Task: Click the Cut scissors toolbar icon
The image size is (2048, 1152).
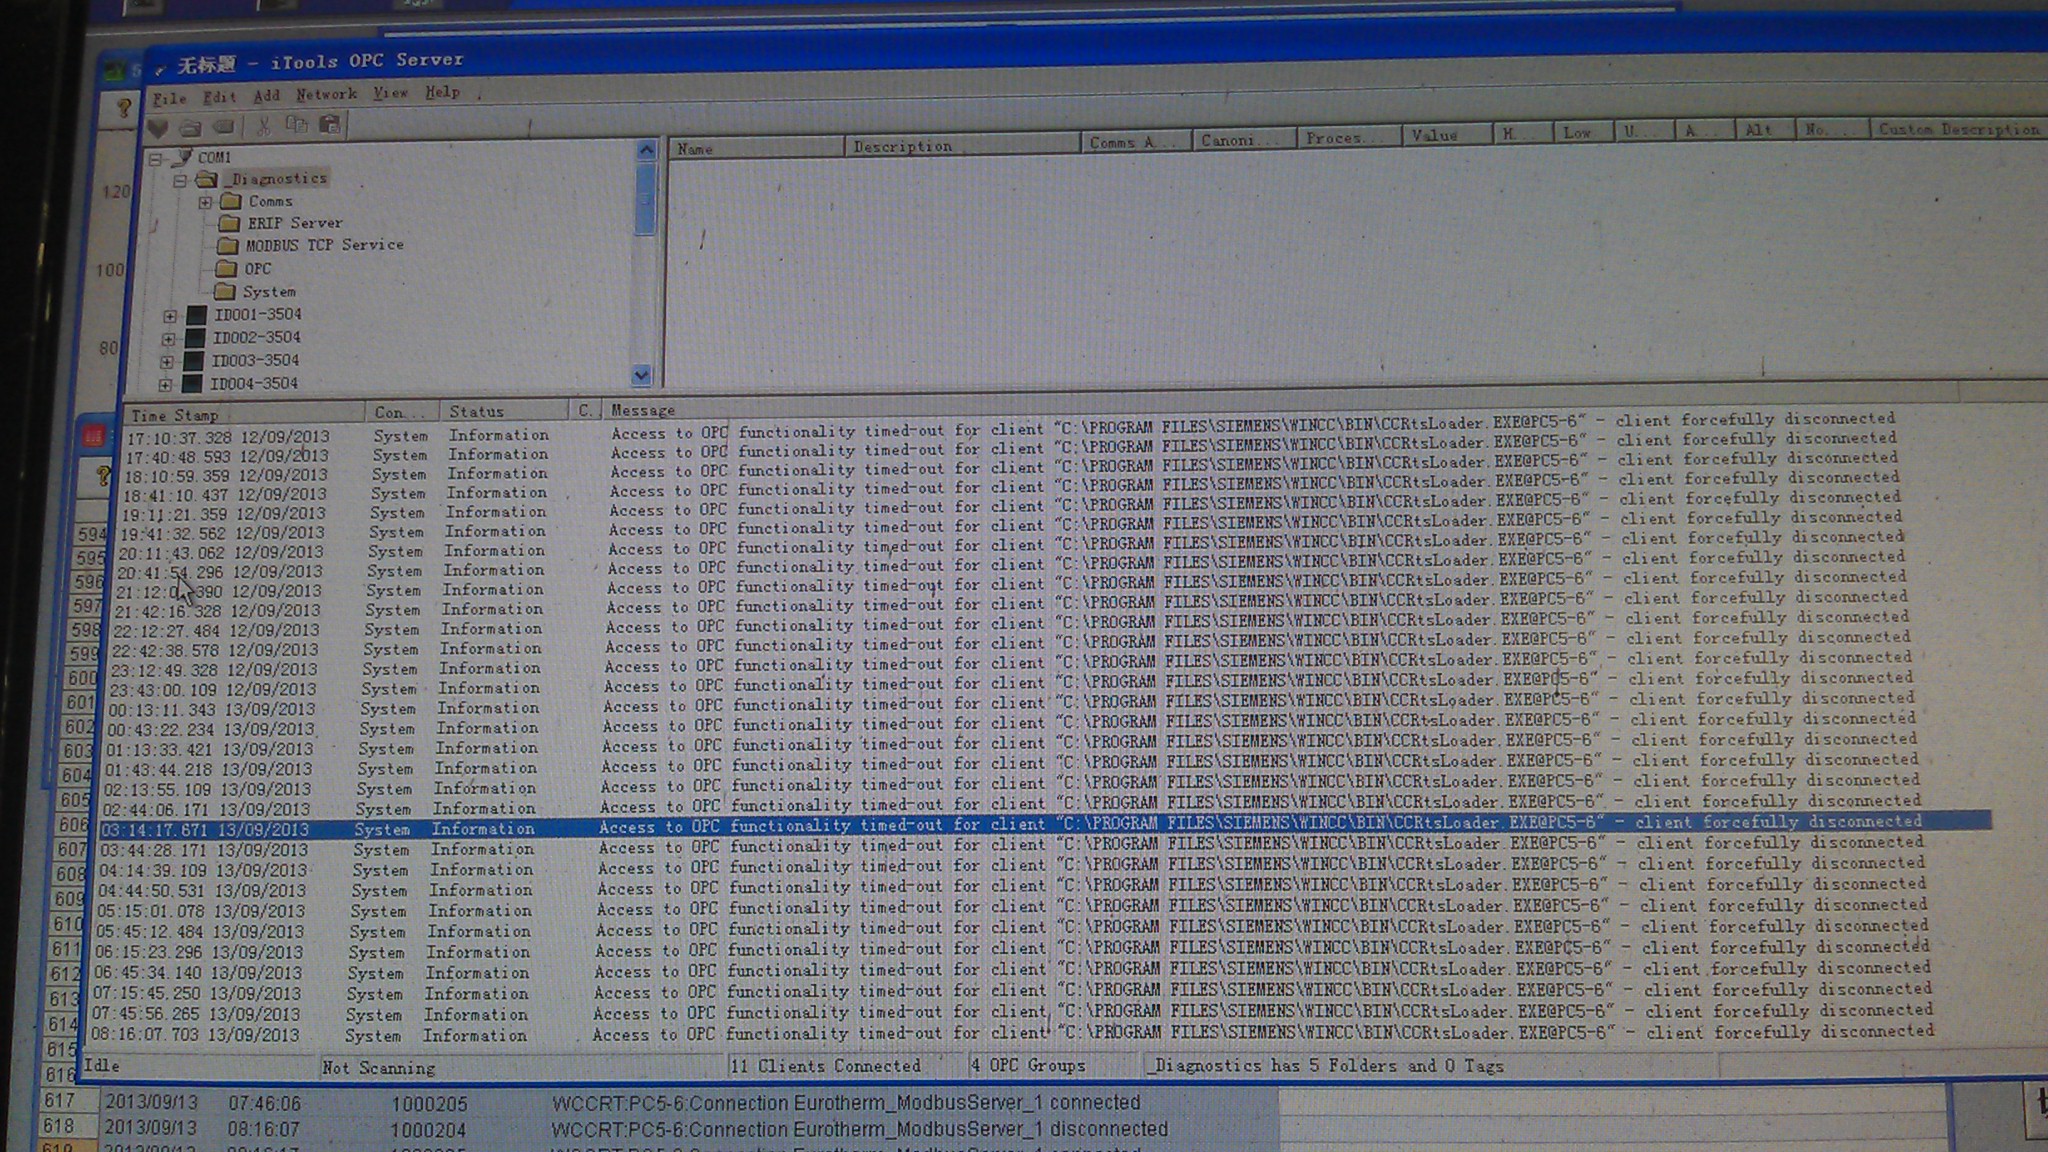Action: [x=263, y=126]
